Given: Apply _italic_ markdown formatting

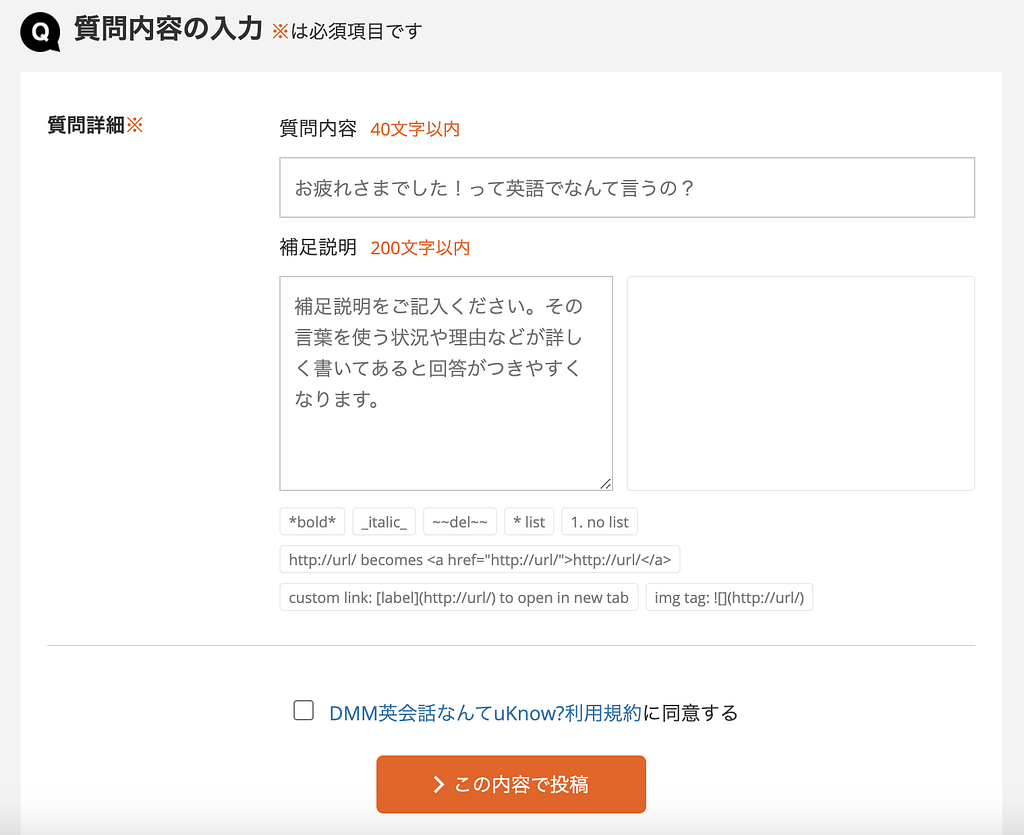Looking at the screenshot, I should point(384,522).
